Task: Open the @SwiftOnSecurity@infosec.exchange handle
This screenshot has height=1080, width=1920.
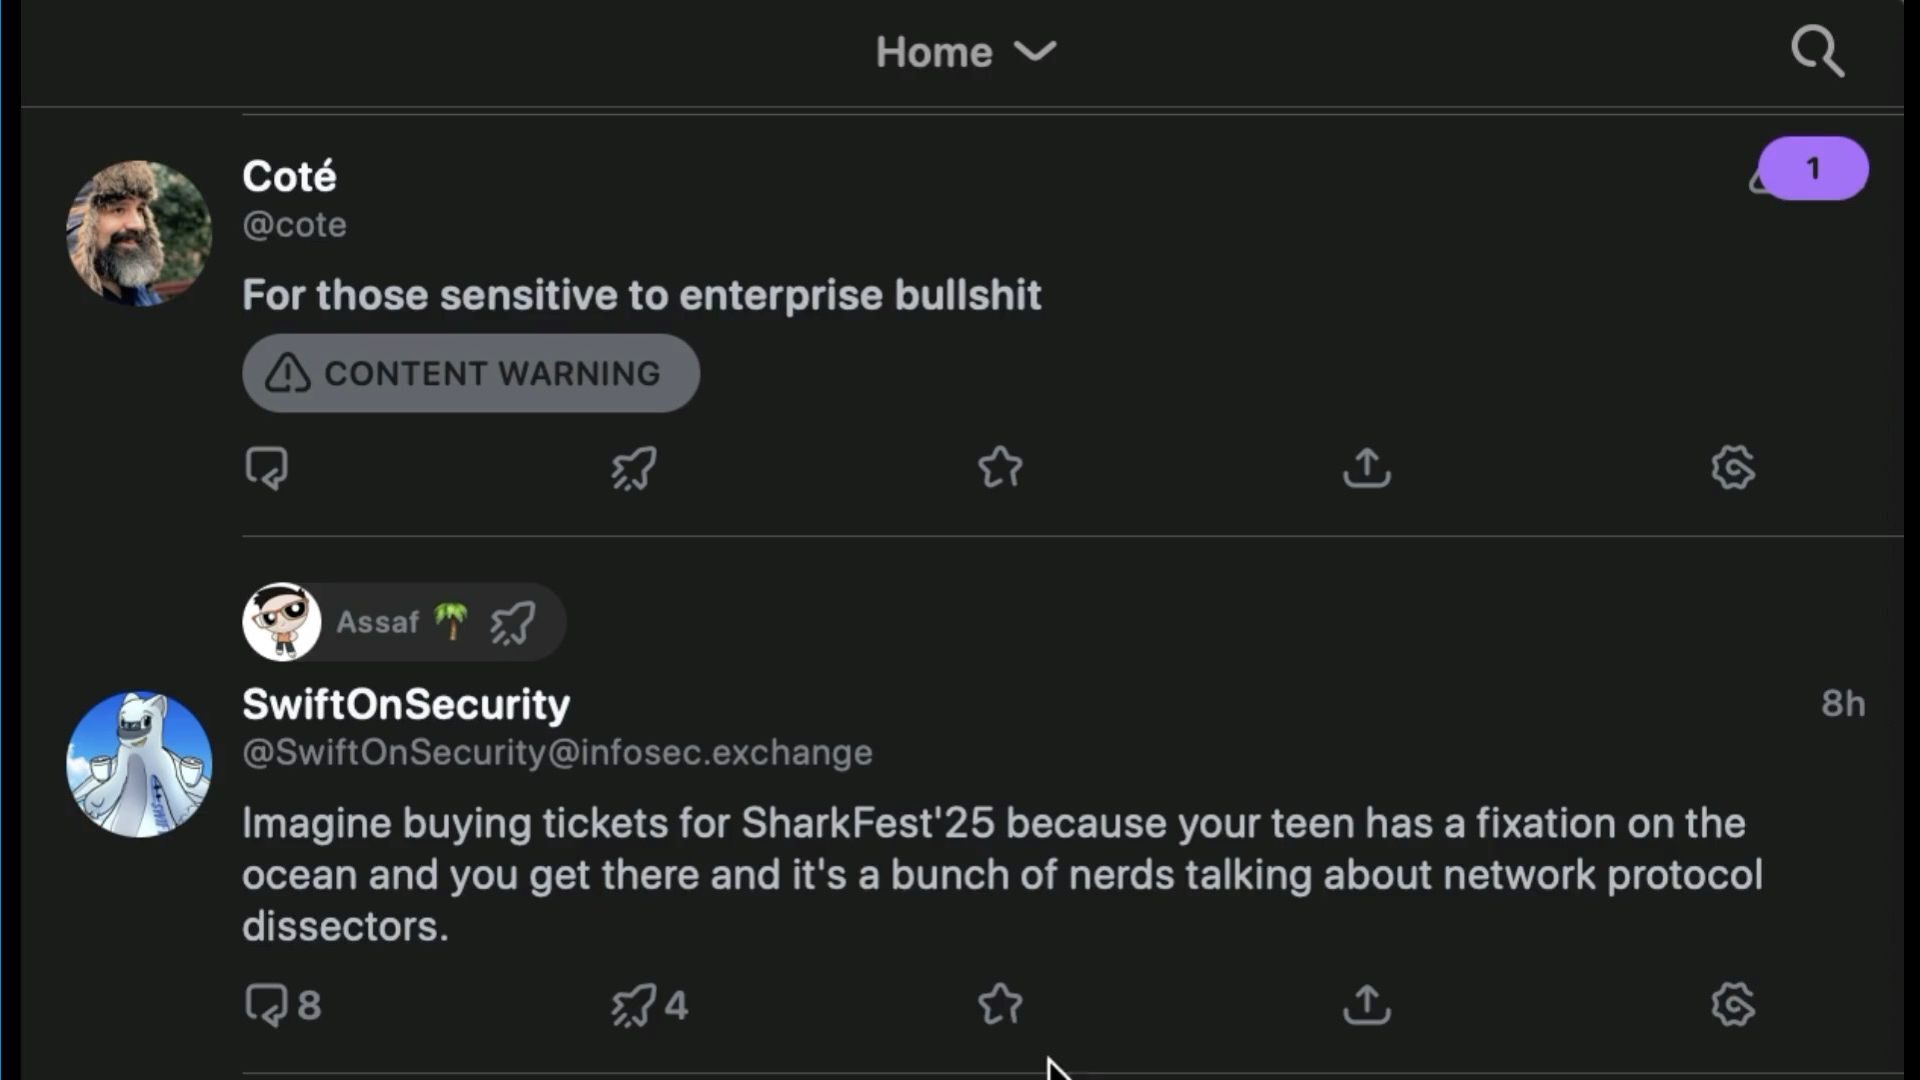Action: pyautogui.click(x=557, y=753)
